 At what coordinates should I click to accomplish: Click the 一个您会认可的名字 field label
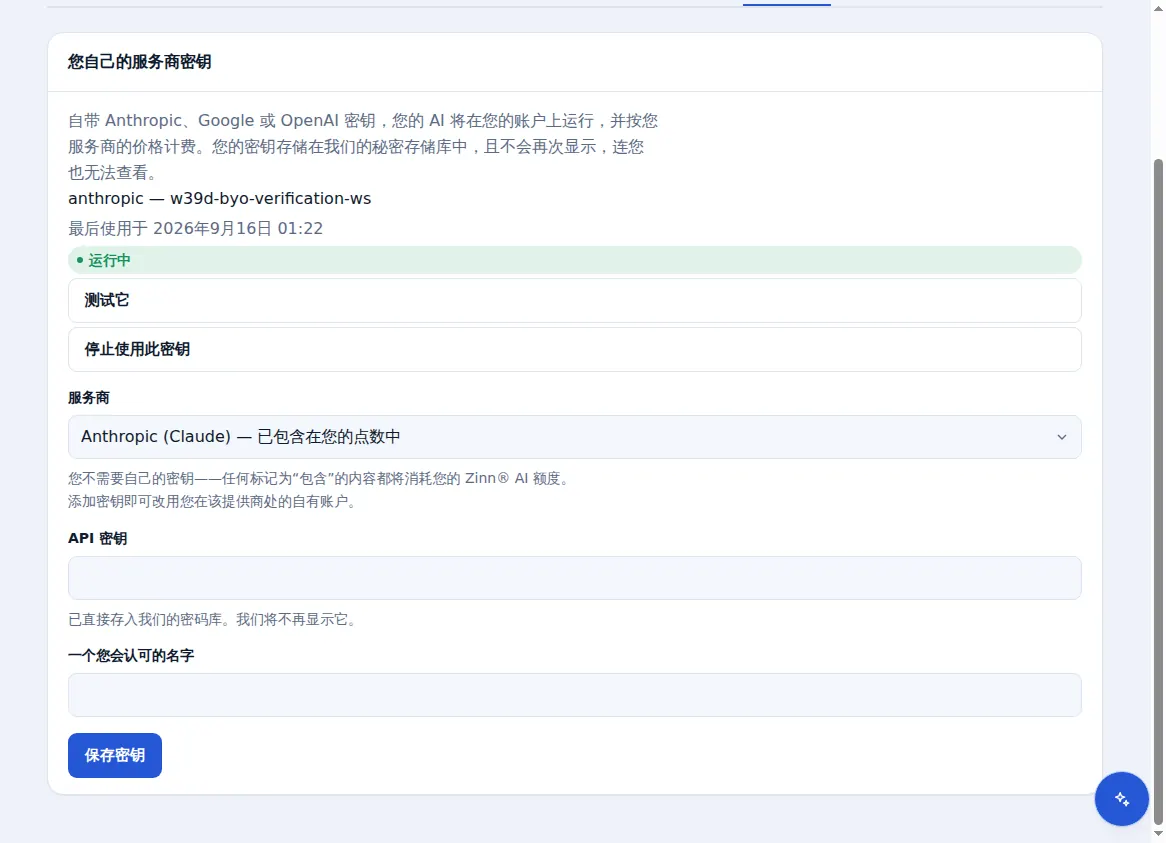click(x=131, y=656)
